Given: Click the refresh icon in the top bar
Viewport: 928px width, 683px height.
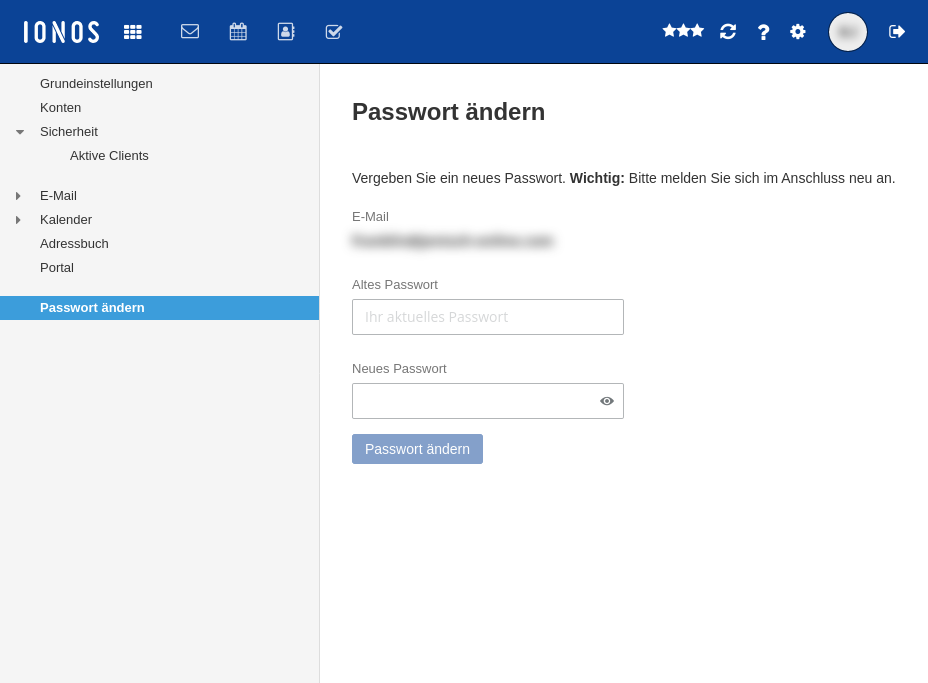Looking at the screenshot, I should click(x=727, y=31).
